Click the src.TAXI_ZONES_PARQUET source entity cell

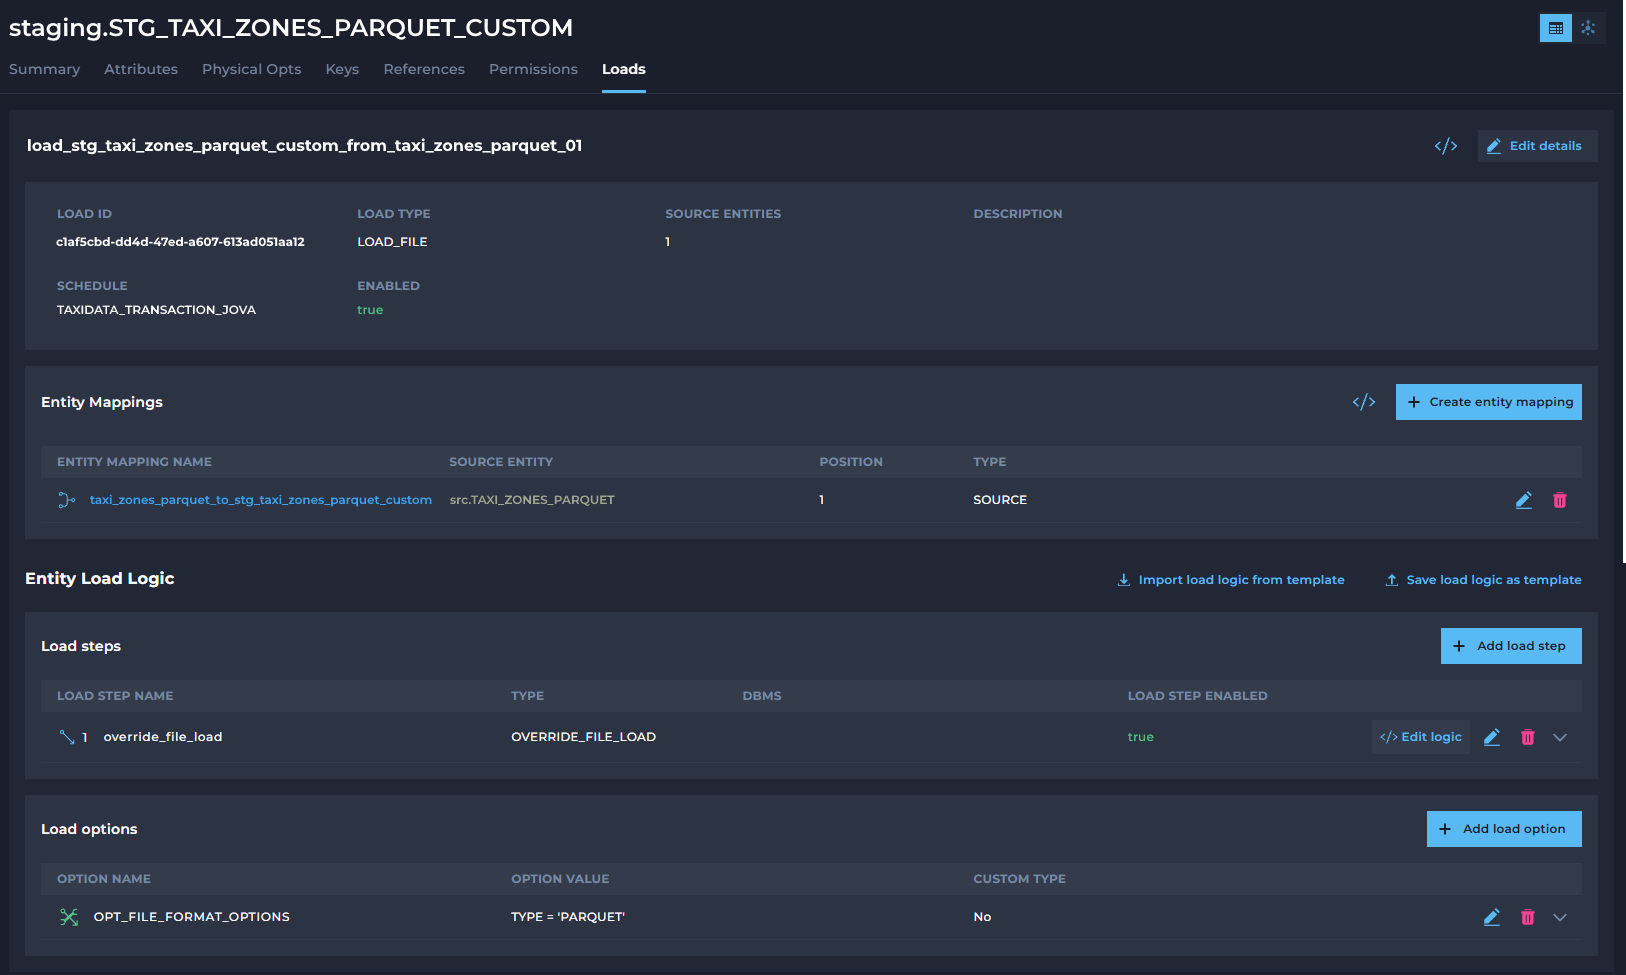pyautogui.click(x=532, y=500)
